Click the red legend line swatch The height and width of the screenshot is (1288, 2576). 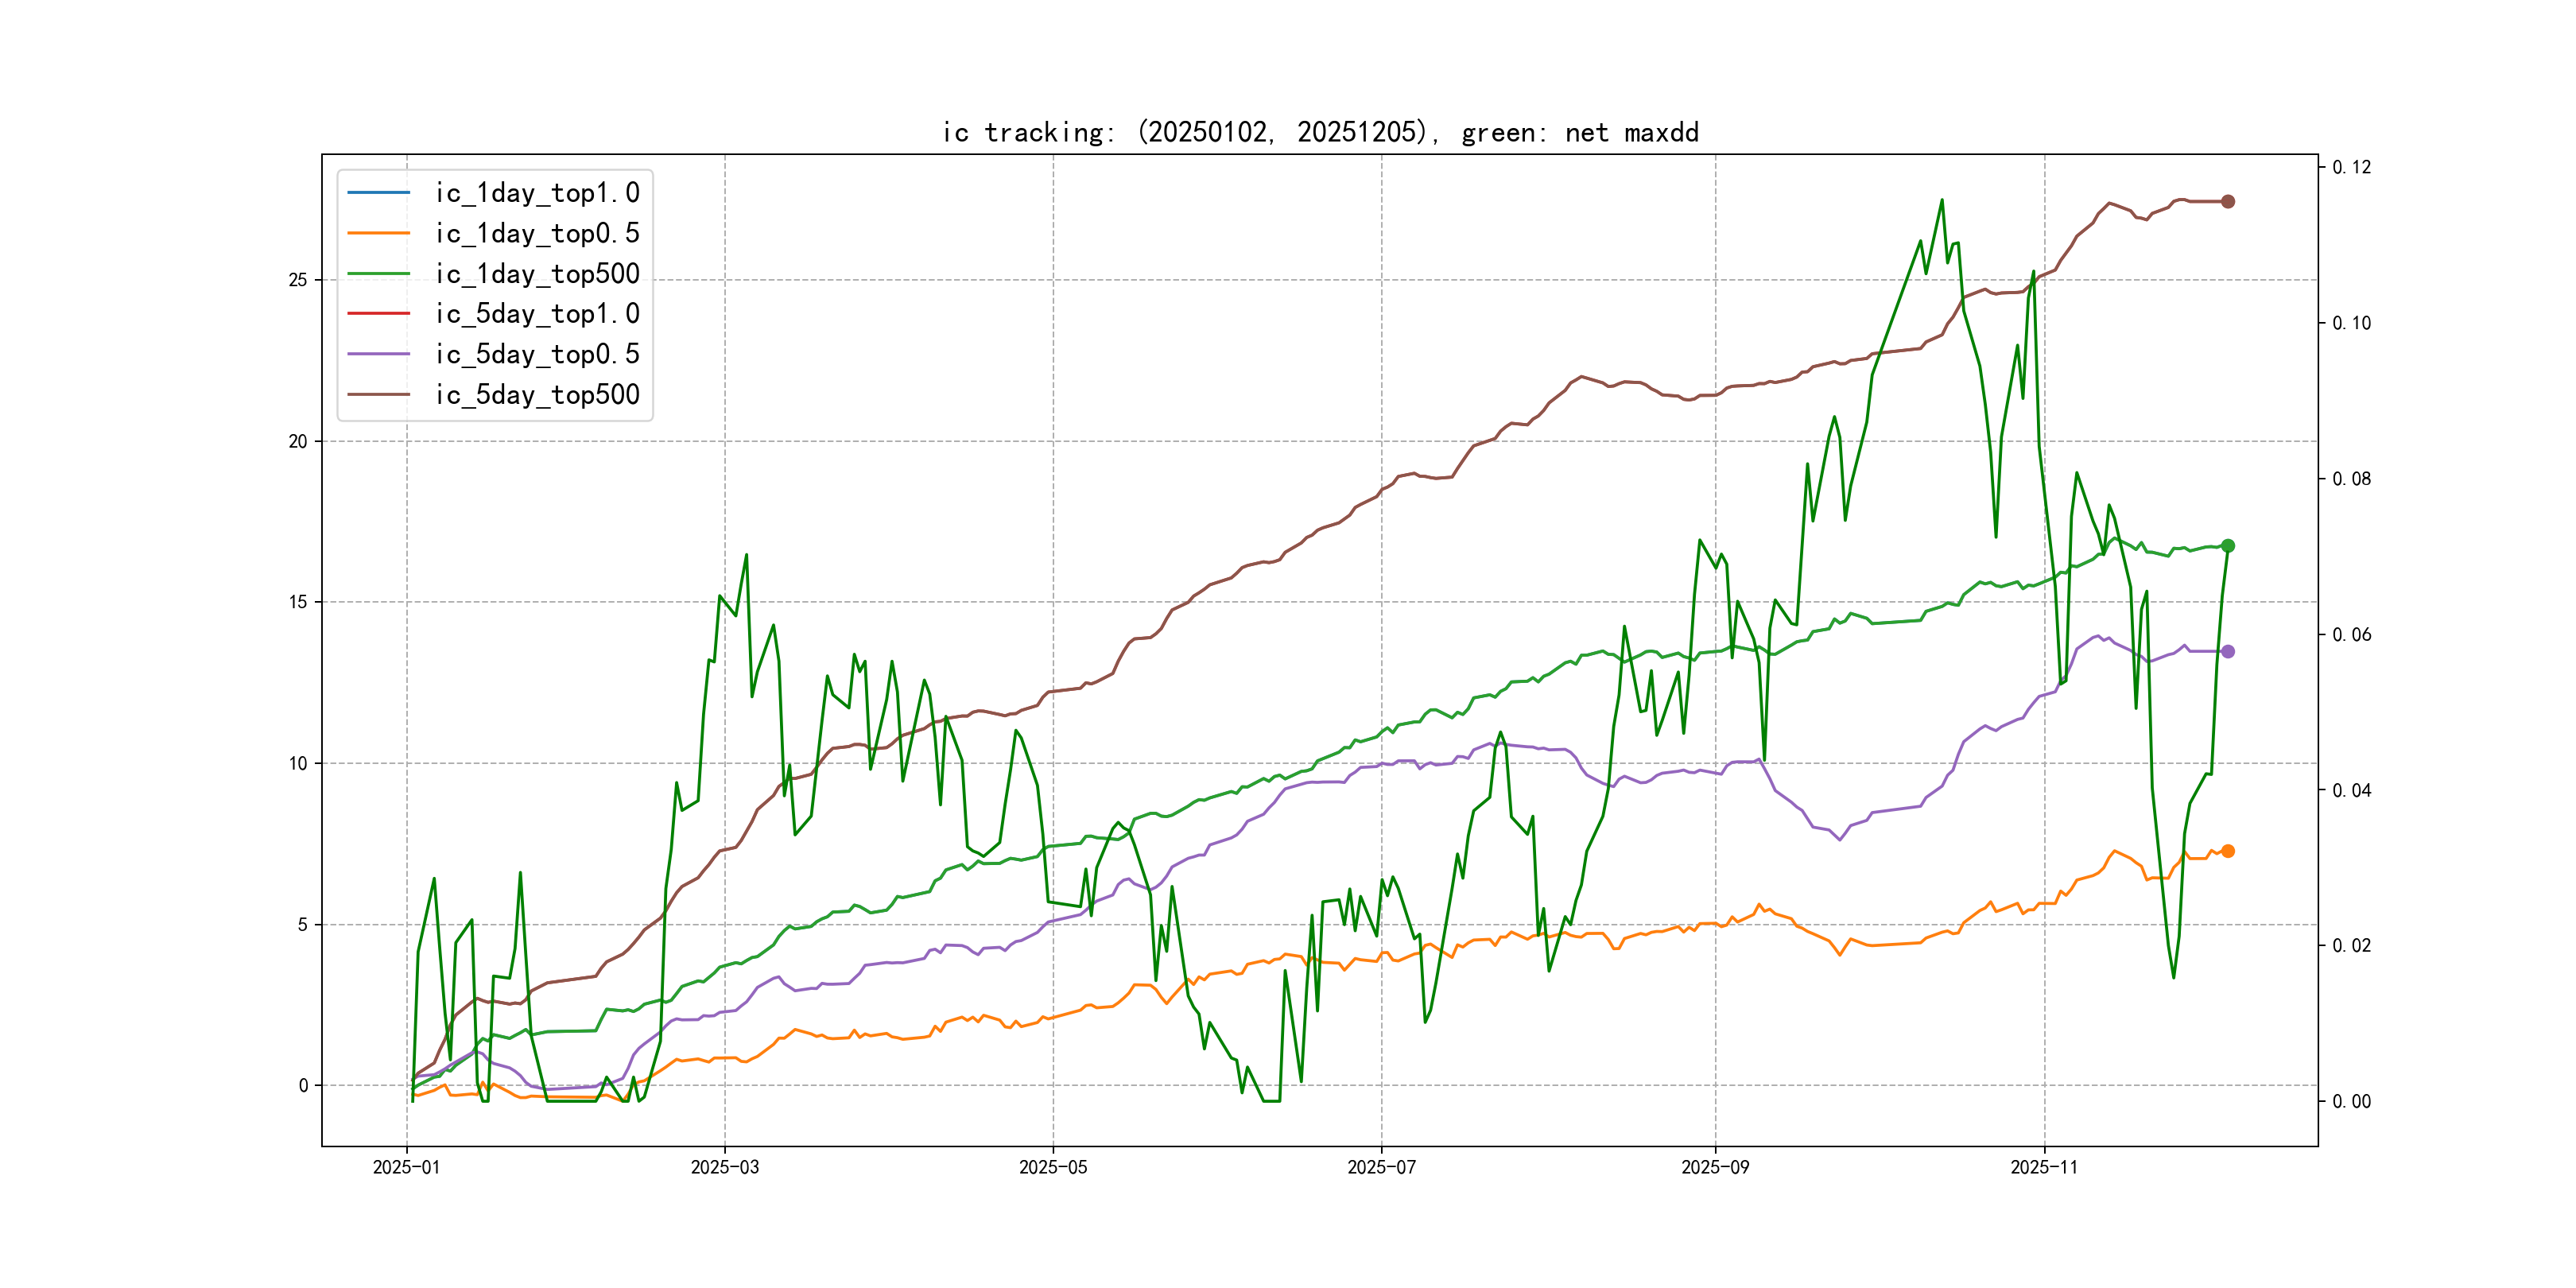pos(378,313)
